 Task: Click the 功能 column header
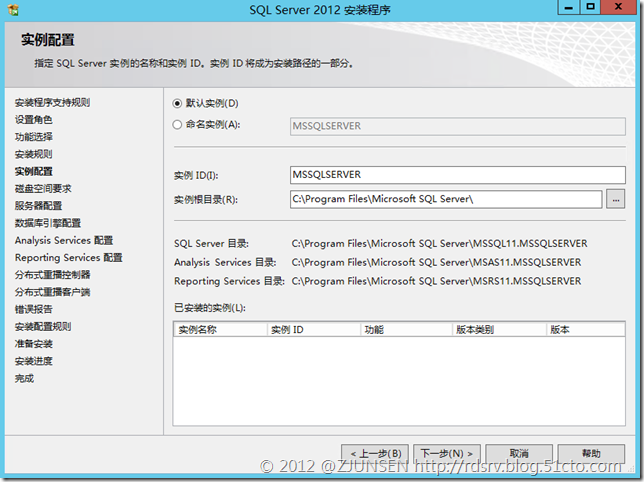pos(407,330)
